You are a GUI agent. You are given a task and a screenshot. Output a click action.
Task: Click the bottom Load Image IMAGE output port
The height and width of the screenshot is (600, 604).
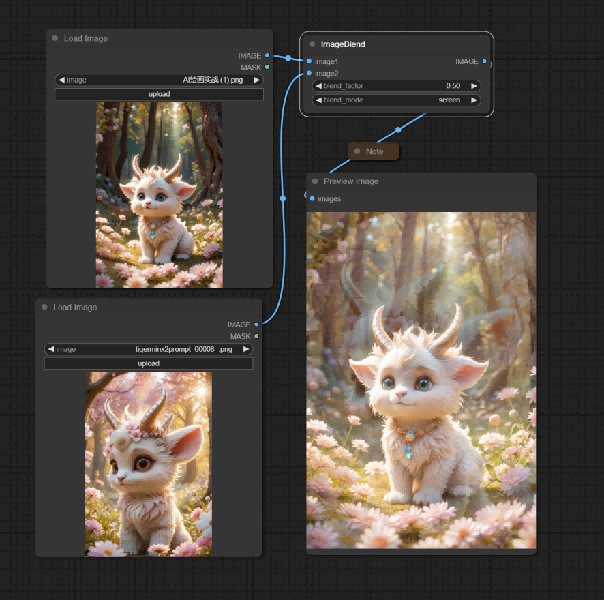[256, 324]
